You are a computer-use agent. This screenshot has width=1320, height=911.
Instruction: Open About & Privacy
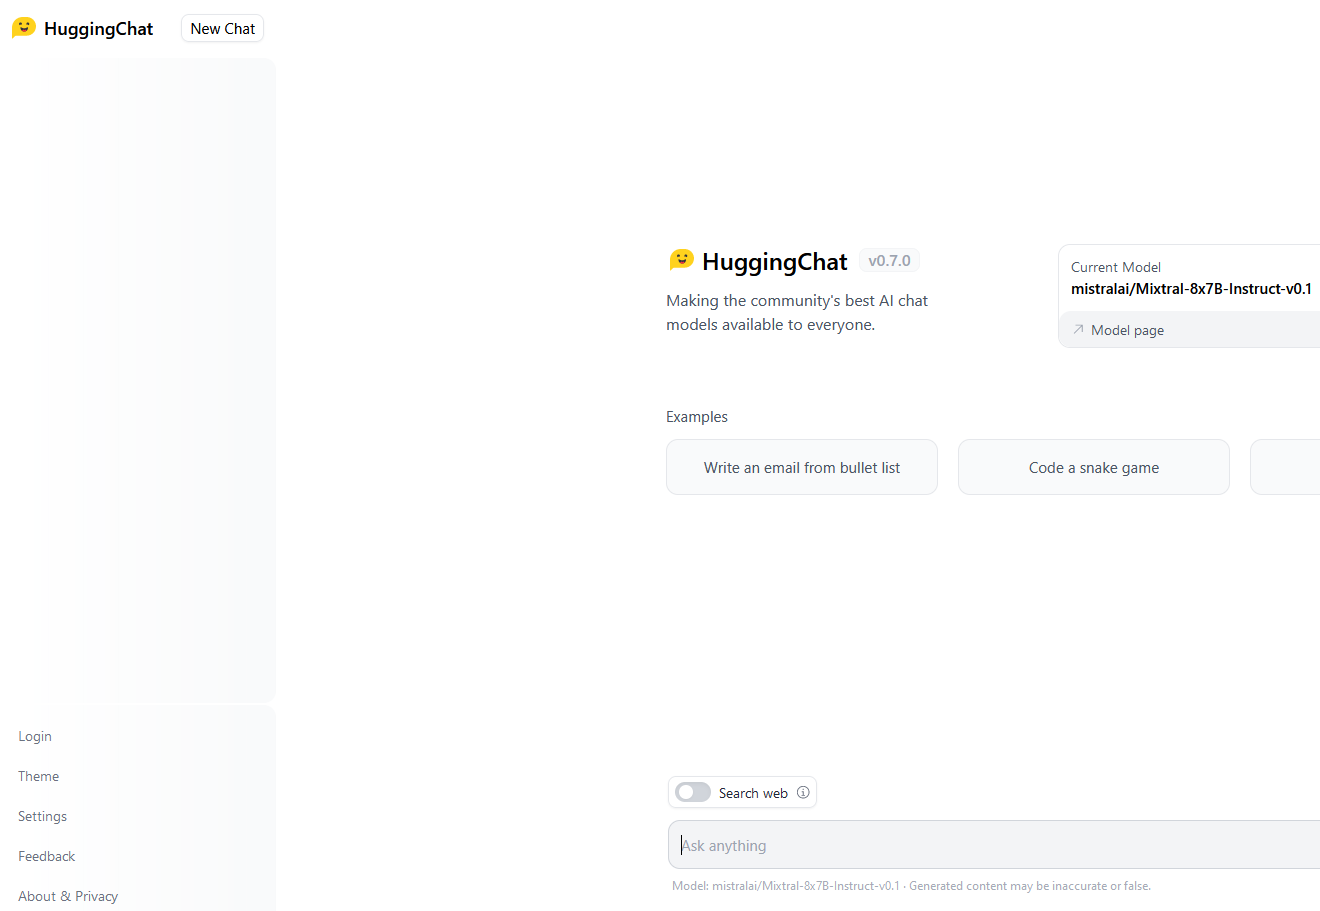click(67, 896)
